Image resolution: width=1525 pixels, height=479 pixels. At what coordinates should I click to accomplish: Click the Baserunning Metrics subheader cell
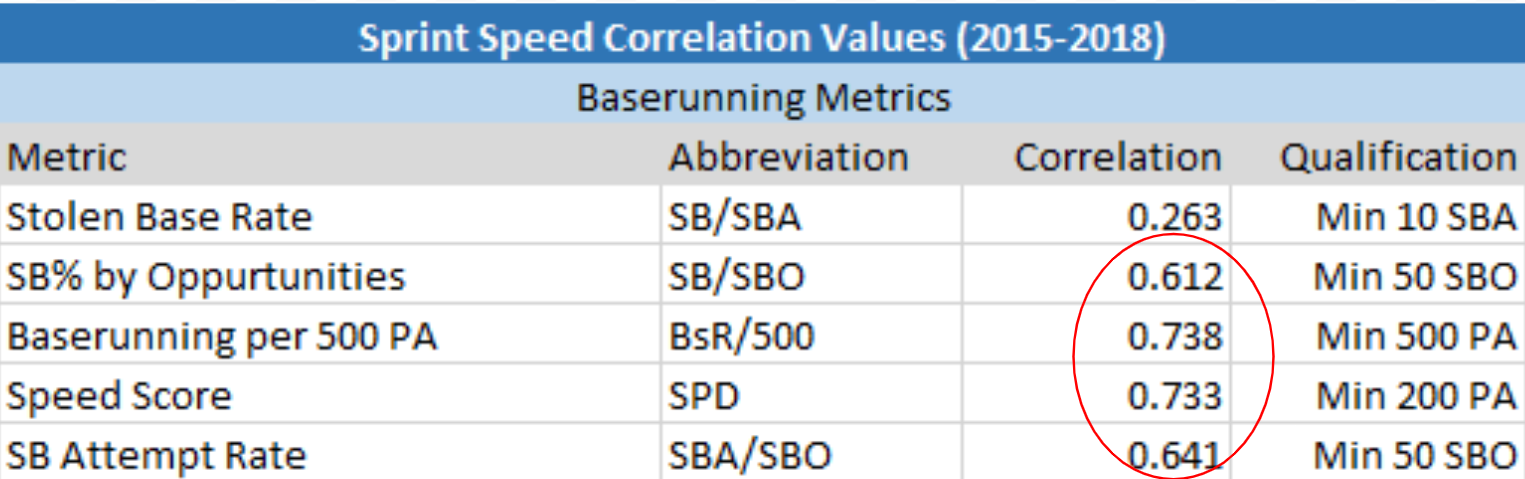762,97
